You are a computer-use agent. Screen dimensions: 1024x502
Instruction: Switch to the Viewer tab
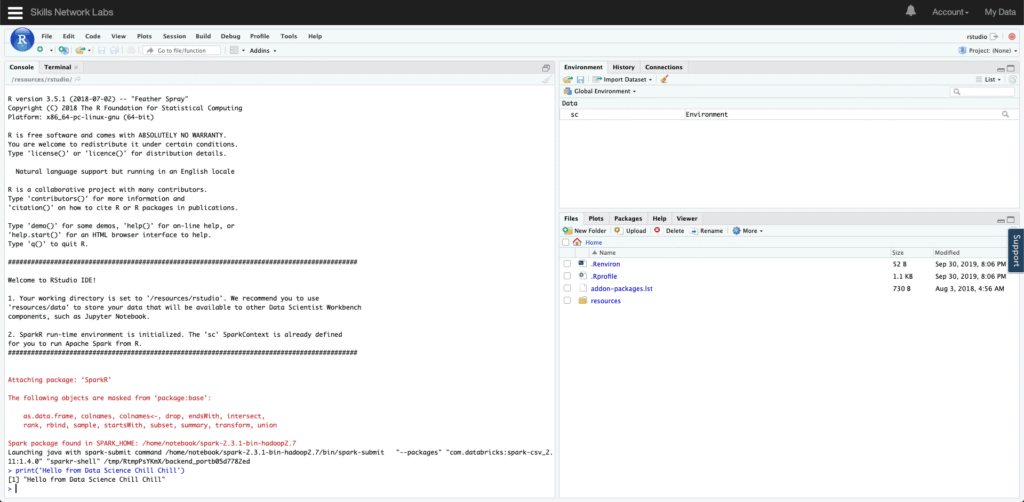coord(686,219)
